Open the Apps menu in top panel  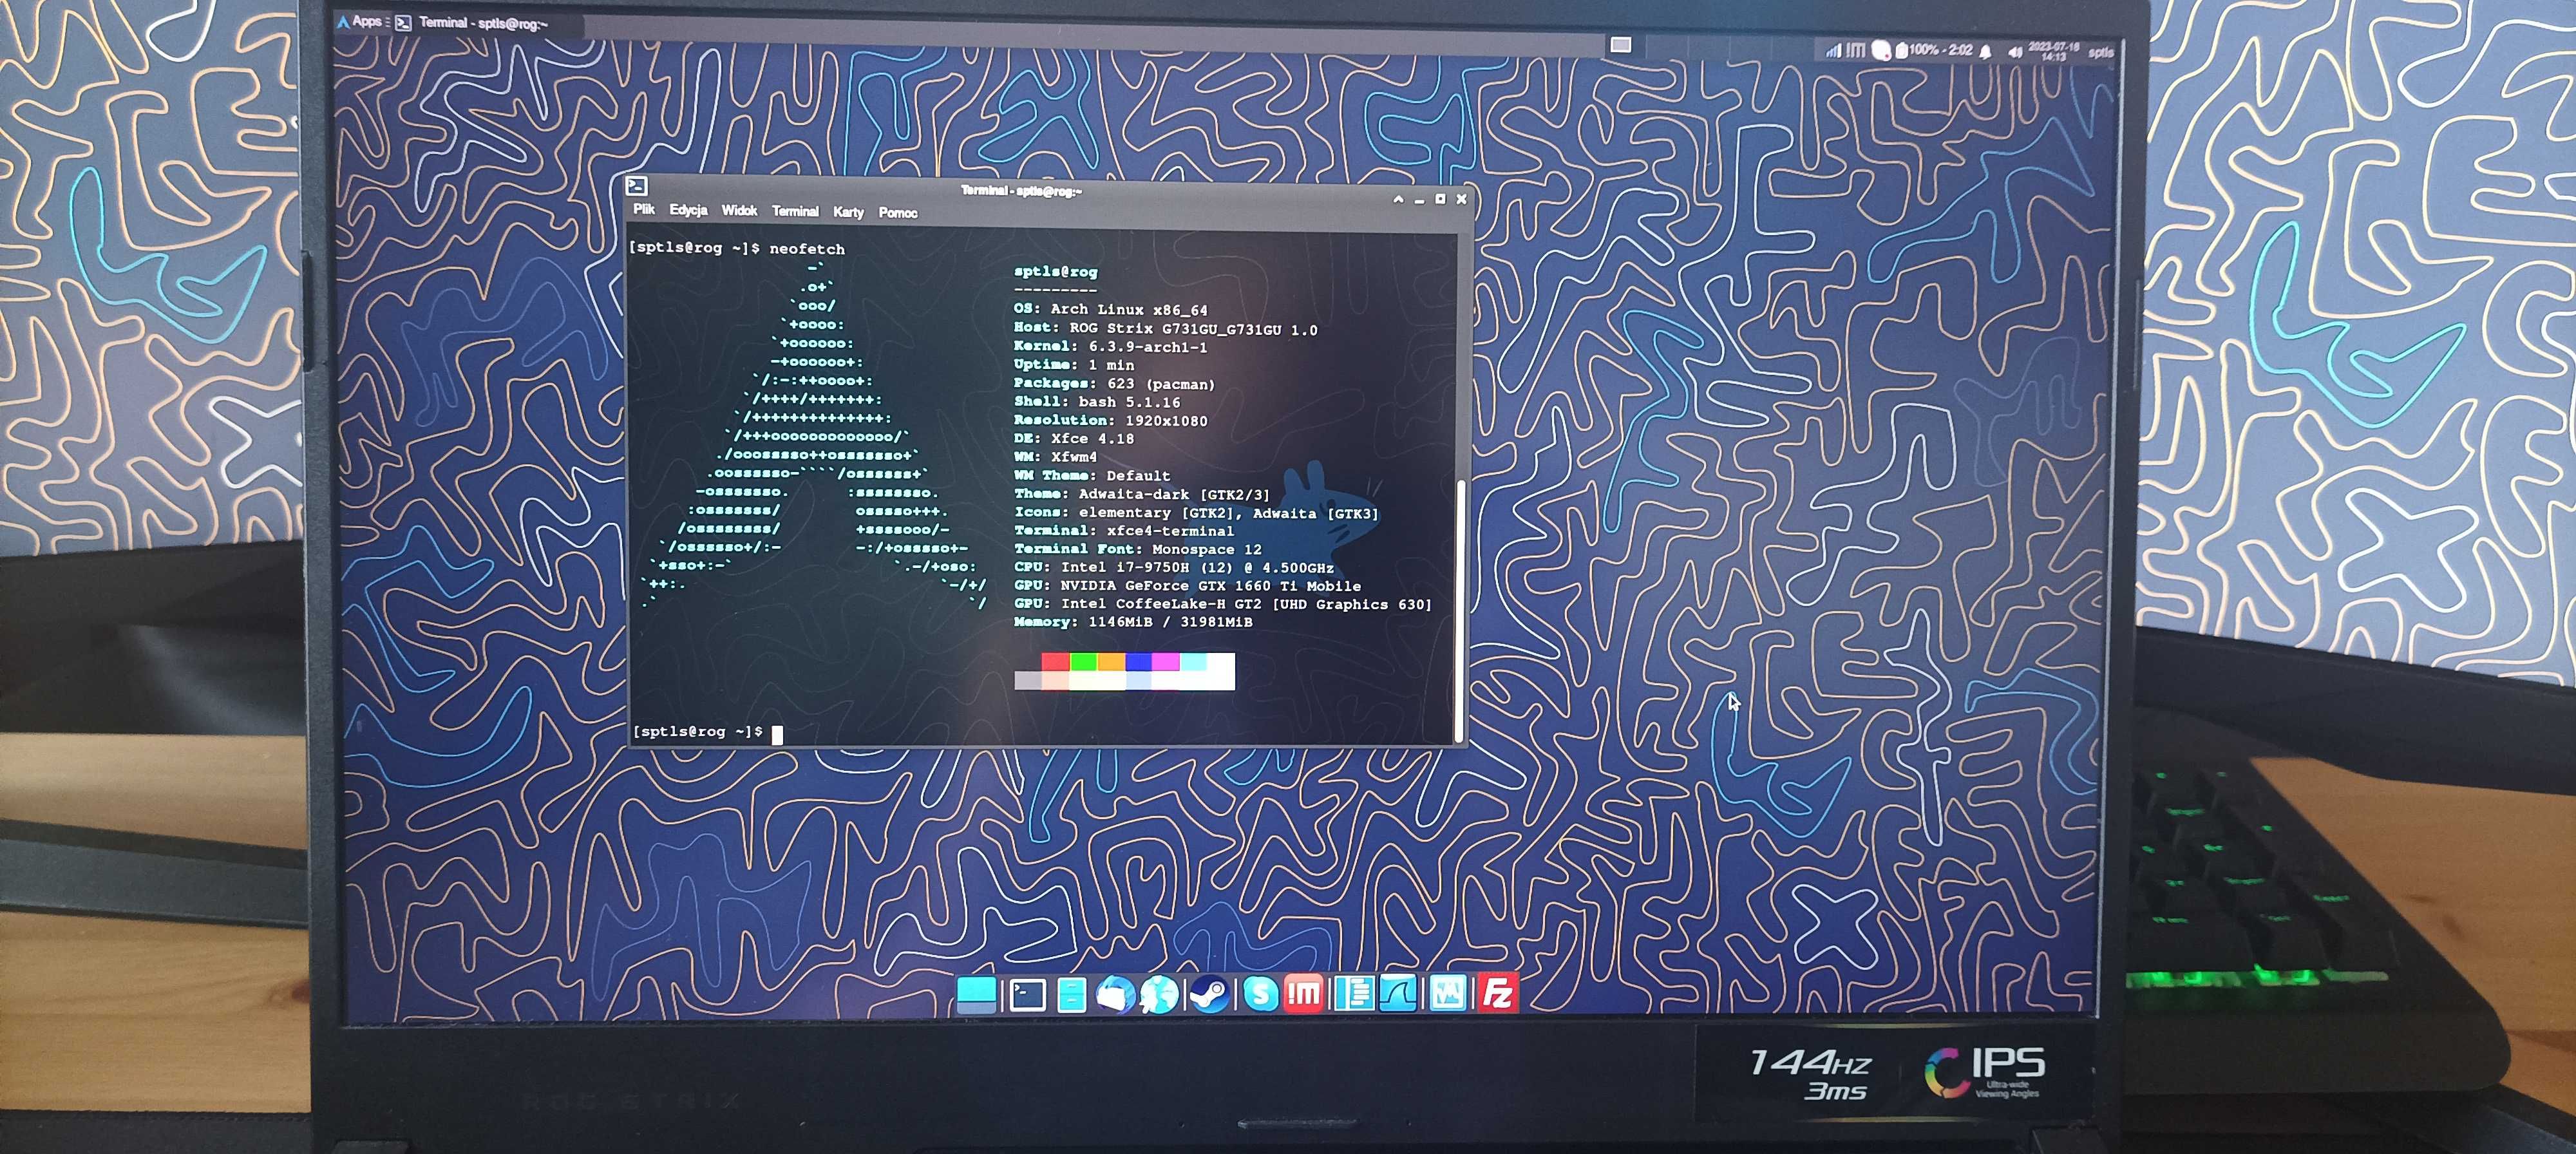(x=360, y=21)
